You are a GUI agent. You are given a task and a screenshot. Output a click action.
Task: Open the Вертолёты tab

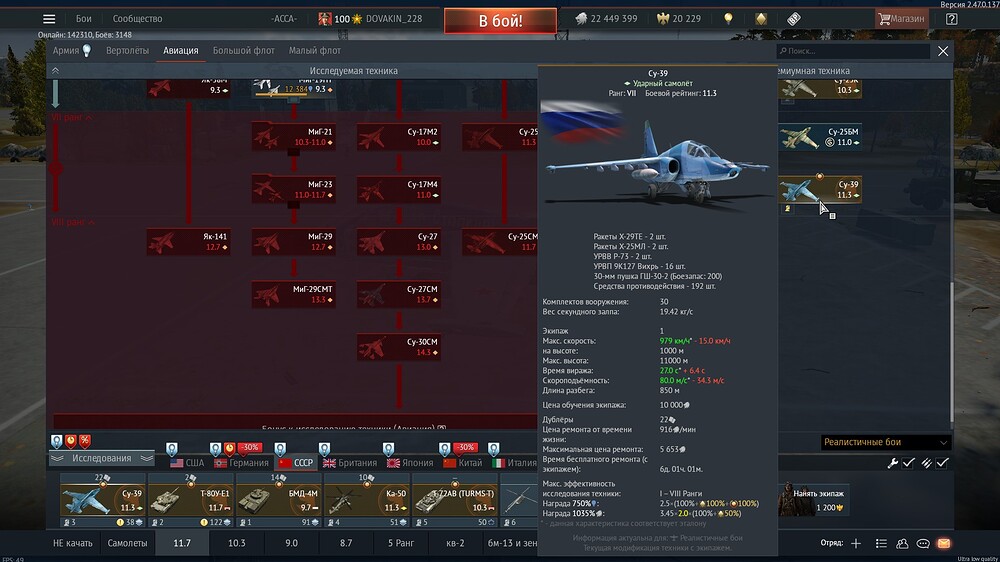tap(128, 50)
